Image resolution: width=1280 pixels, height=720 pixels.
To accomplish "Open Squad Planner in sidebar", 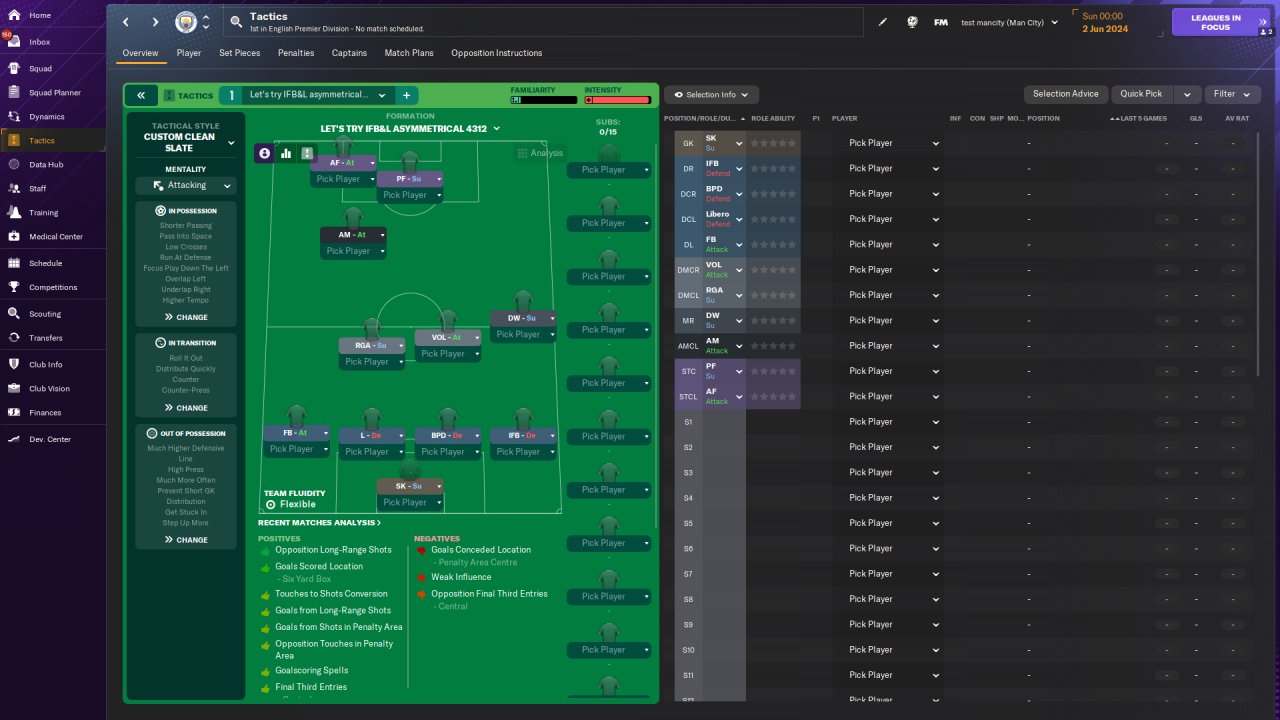I will coord(55,93).
